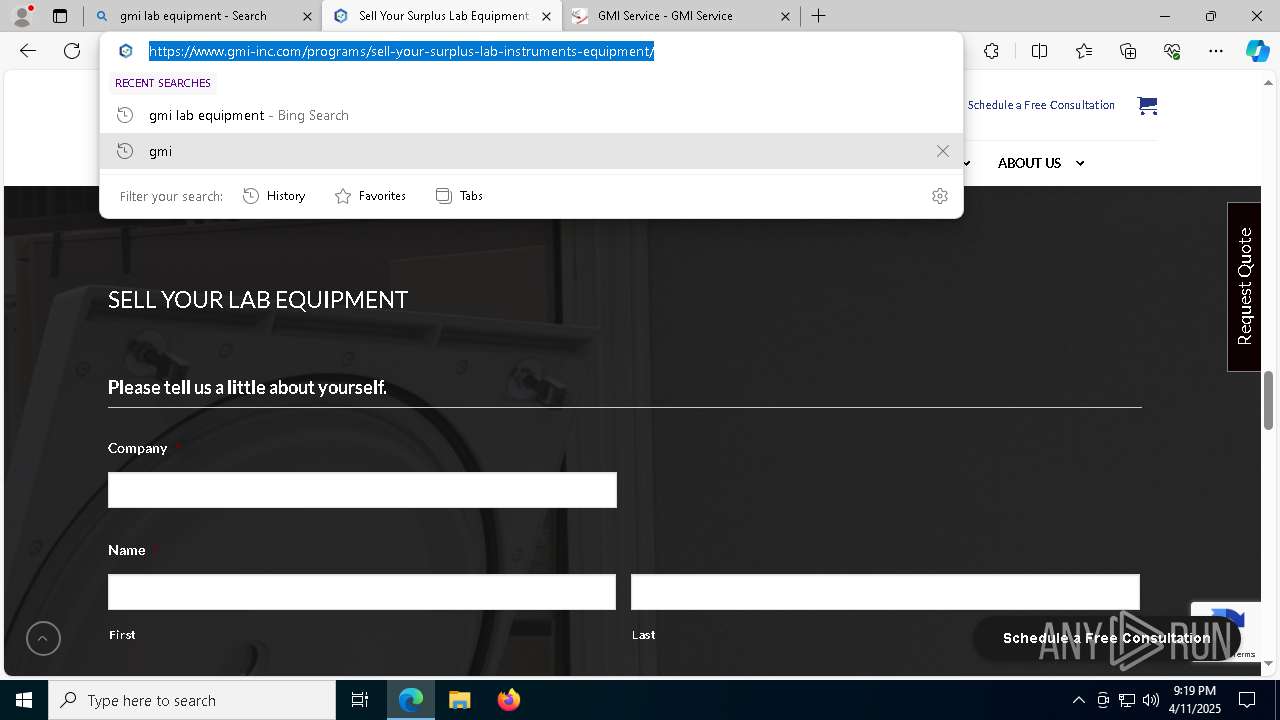This screenshot has height=720, width=1280.
Task: Switch to 'GMI Service' tab
Action: click(x=680, y=16)
